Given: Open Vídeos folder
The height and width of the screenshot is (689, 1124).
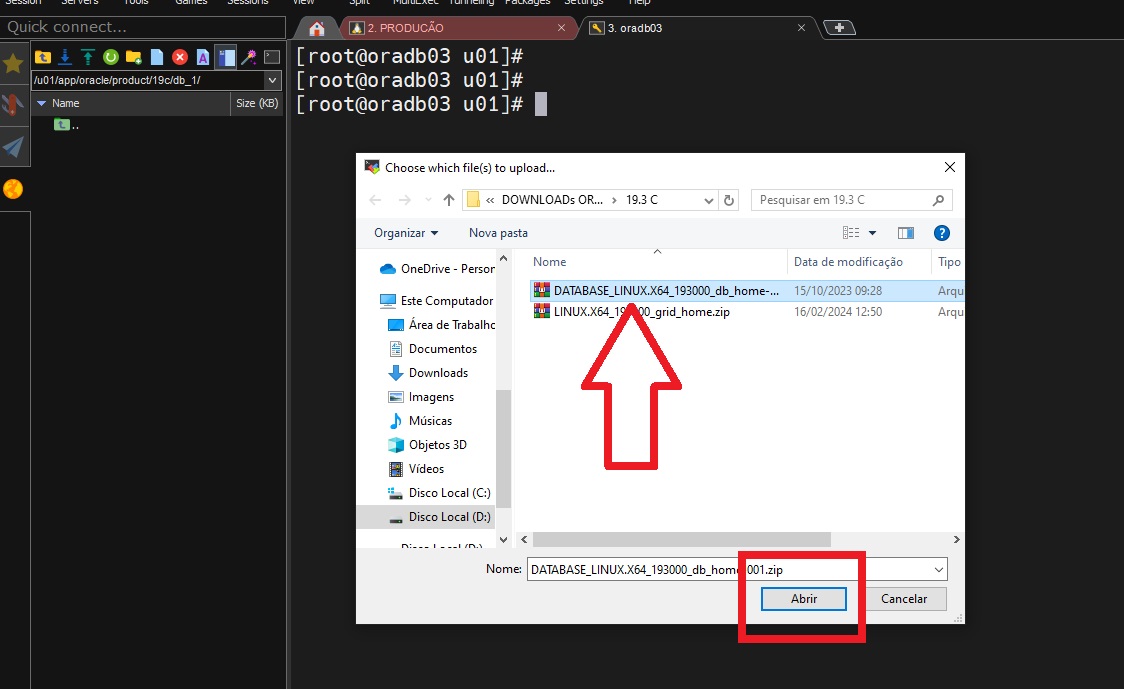Looking at the screenshot, I should (x=416, y=469).
